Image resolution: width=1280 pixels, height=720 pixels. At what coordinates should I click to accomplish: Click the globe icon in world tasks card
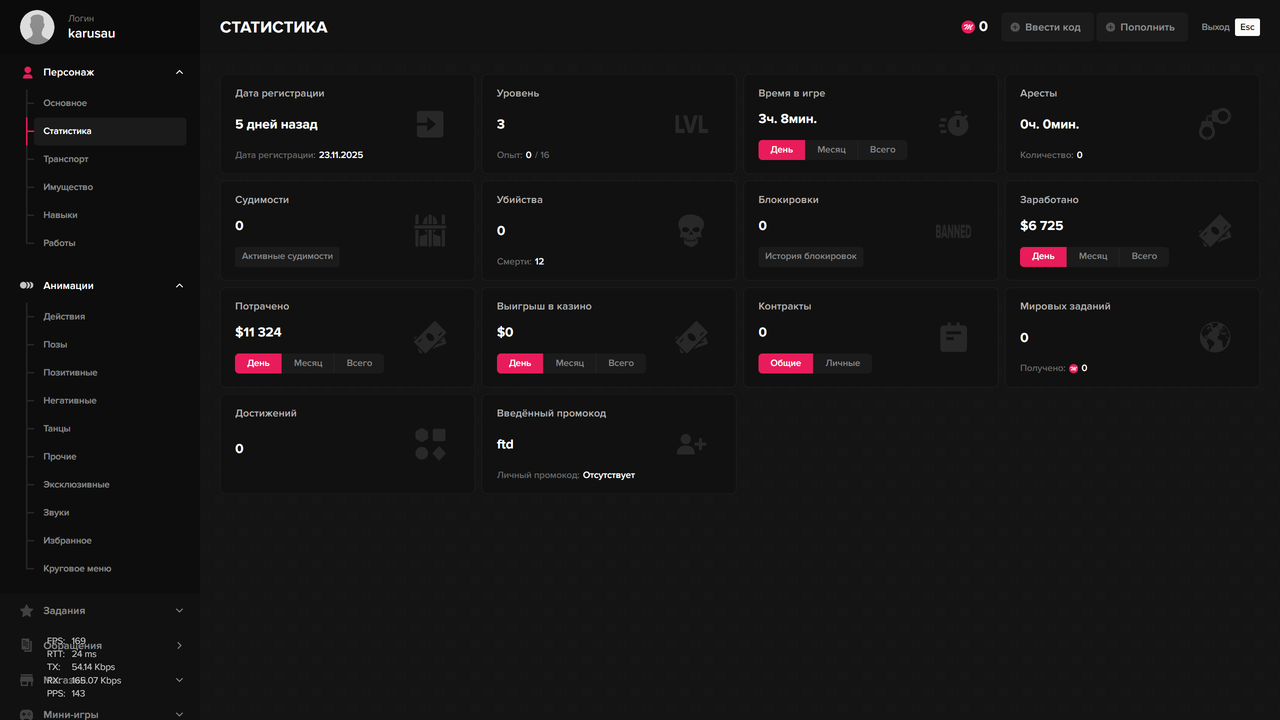1215,337
